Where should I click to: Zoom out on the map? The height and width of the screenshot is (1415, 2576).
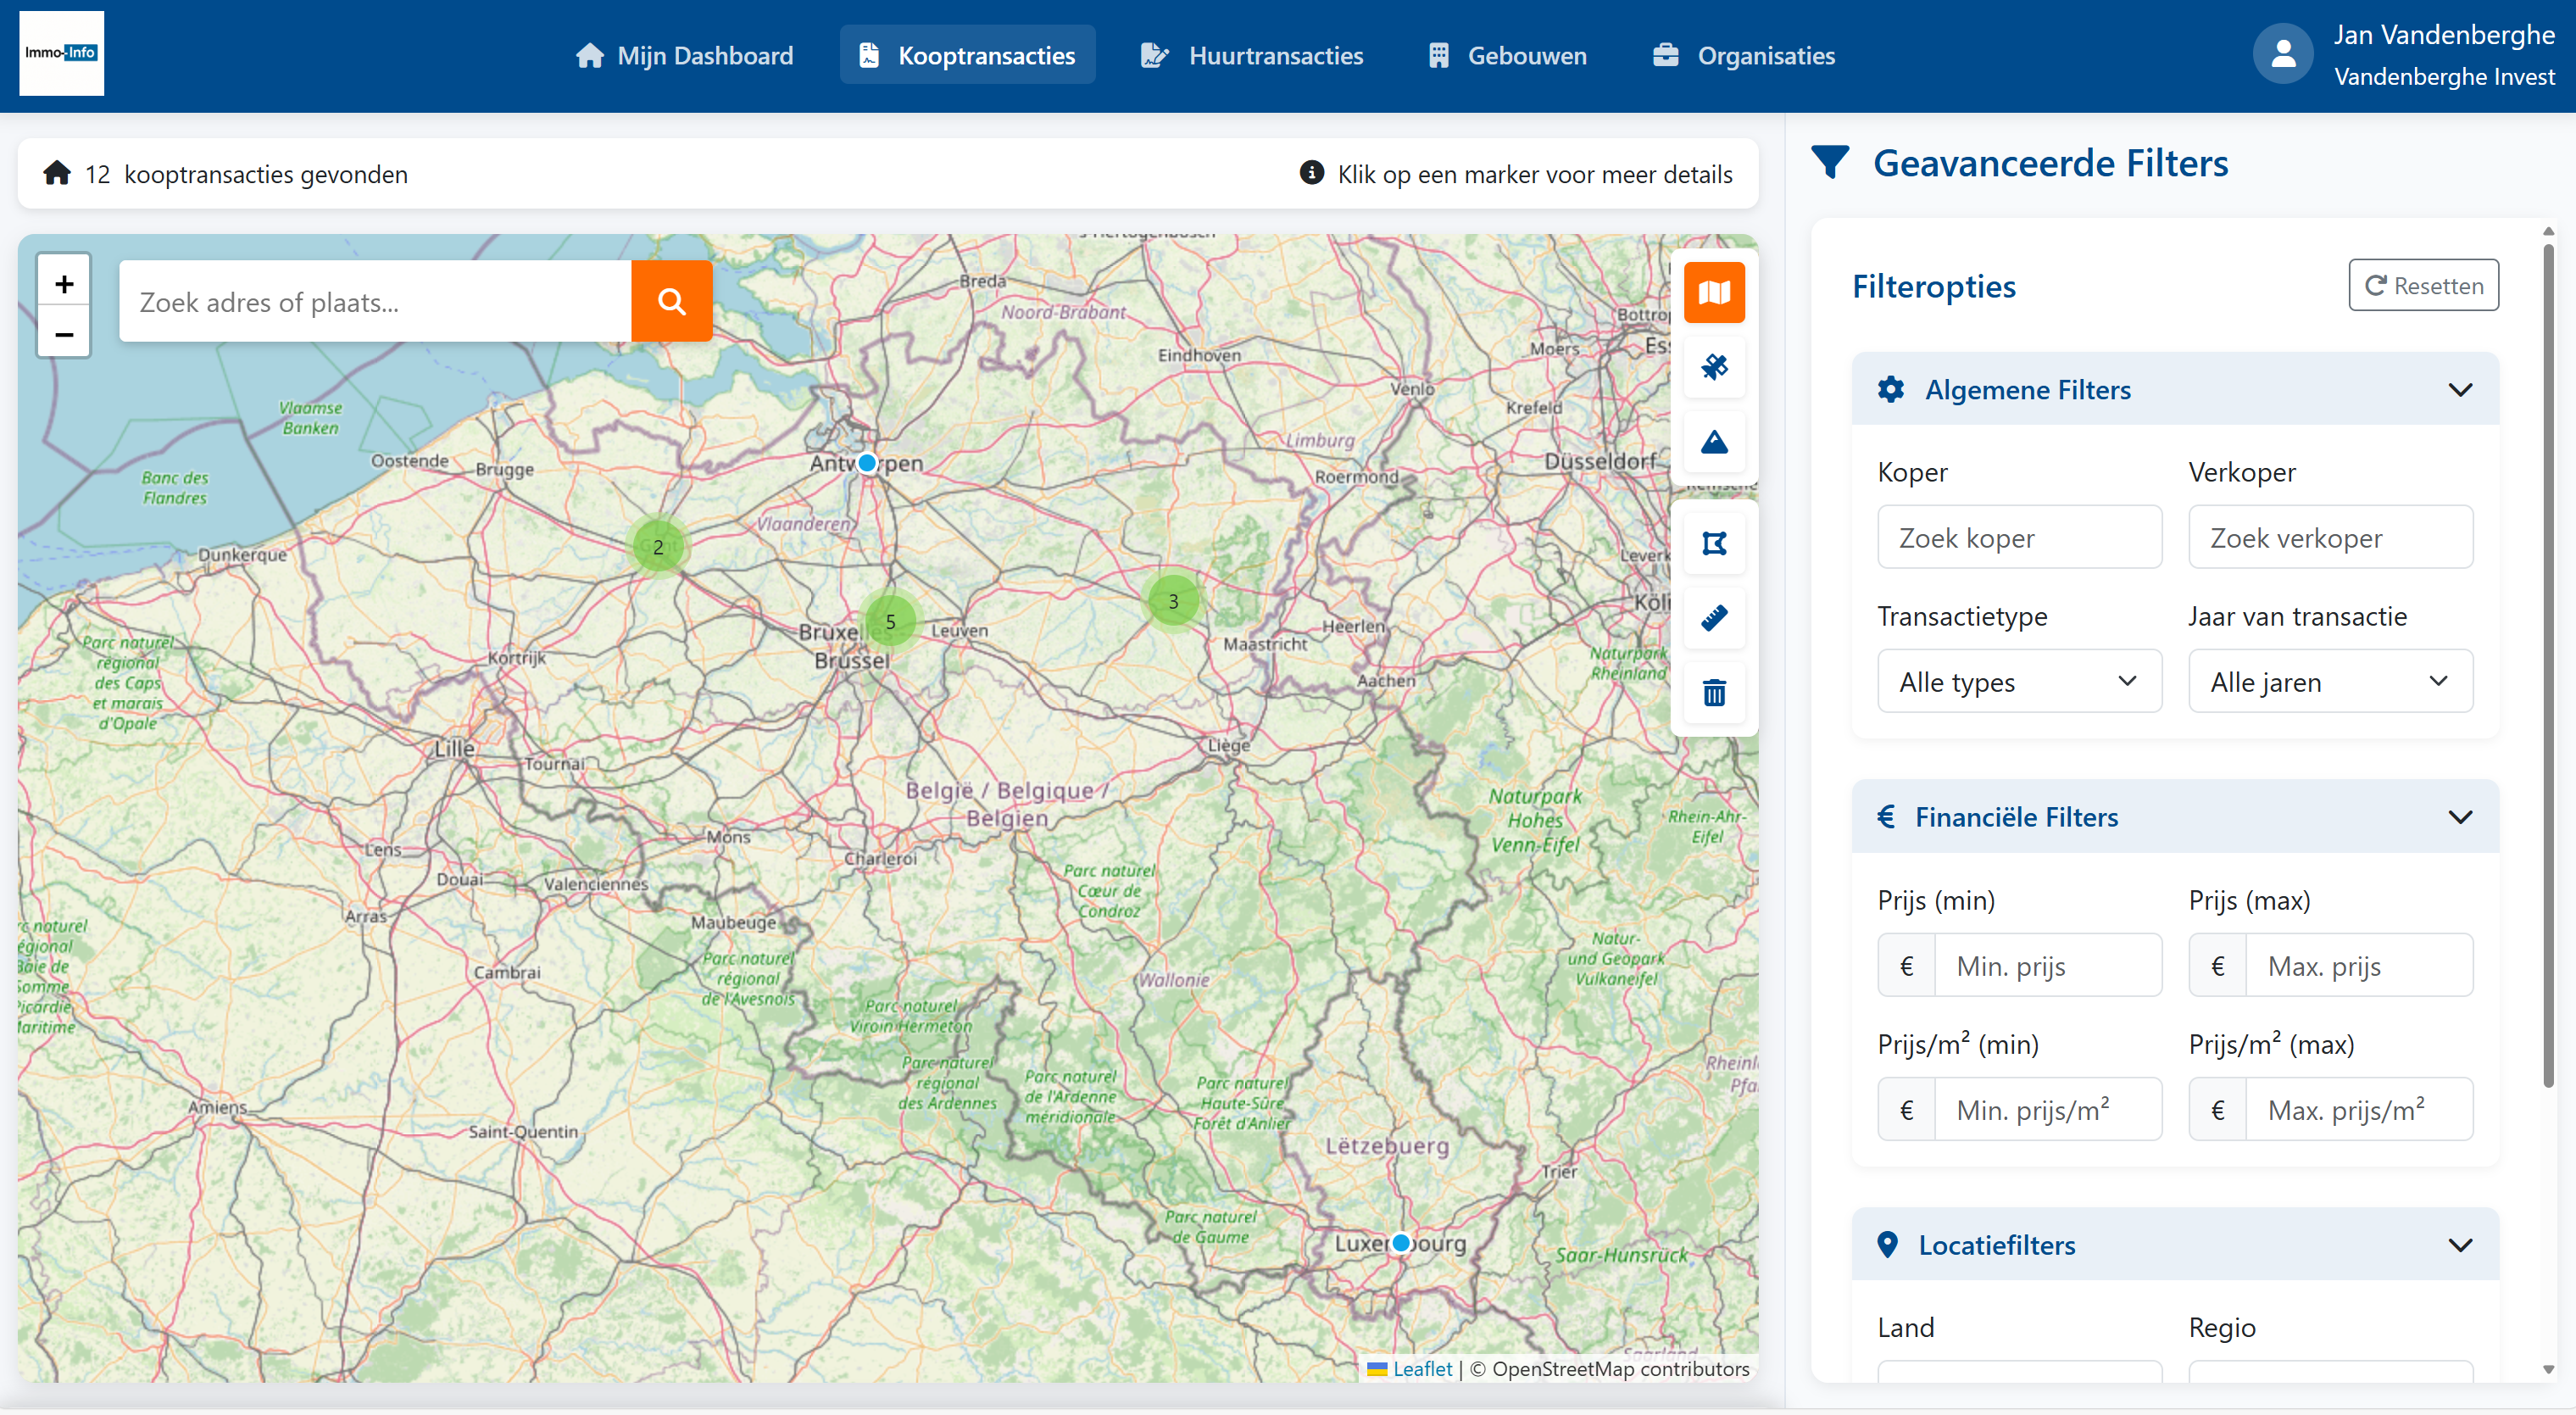click(64, 334)
